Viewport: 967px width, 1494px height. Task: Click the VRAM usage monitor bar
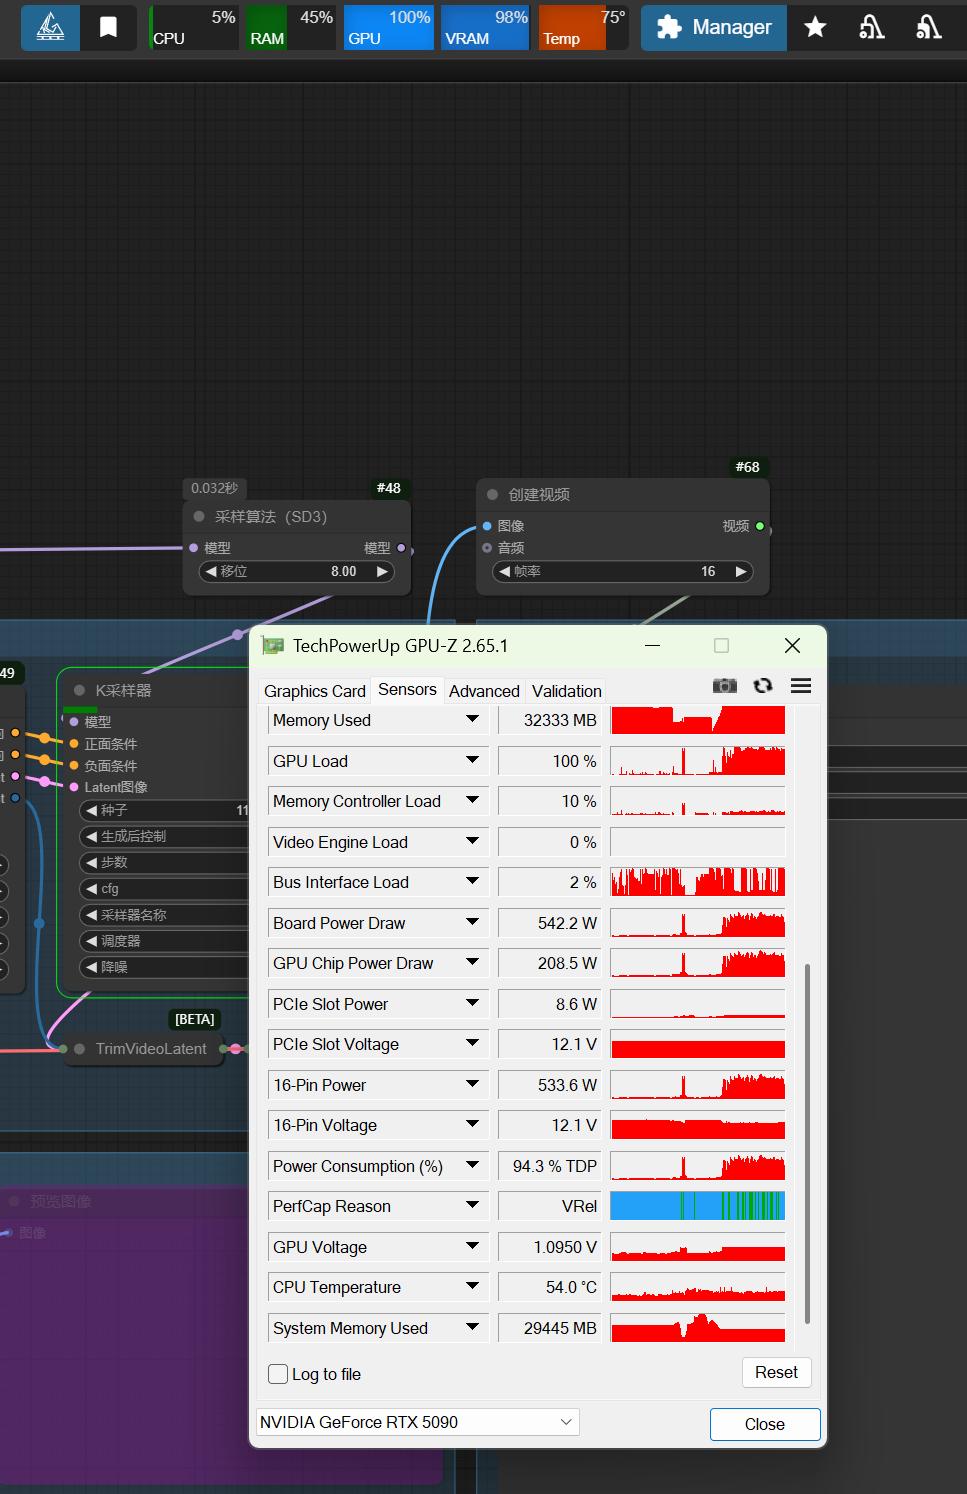point(486,27)
